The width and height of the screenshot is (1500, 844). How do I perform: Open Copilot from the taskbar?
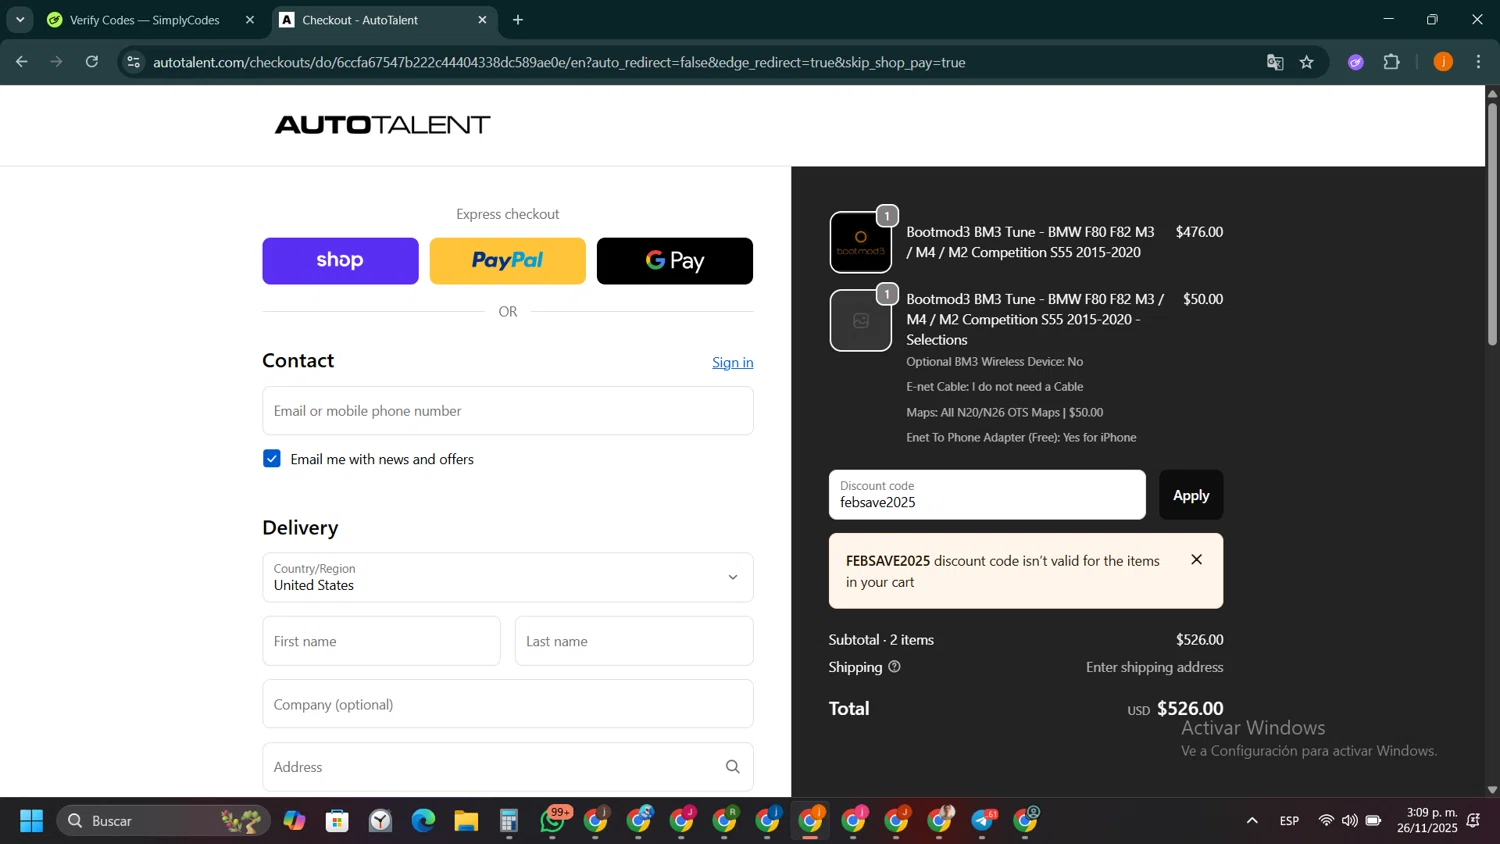294,821
